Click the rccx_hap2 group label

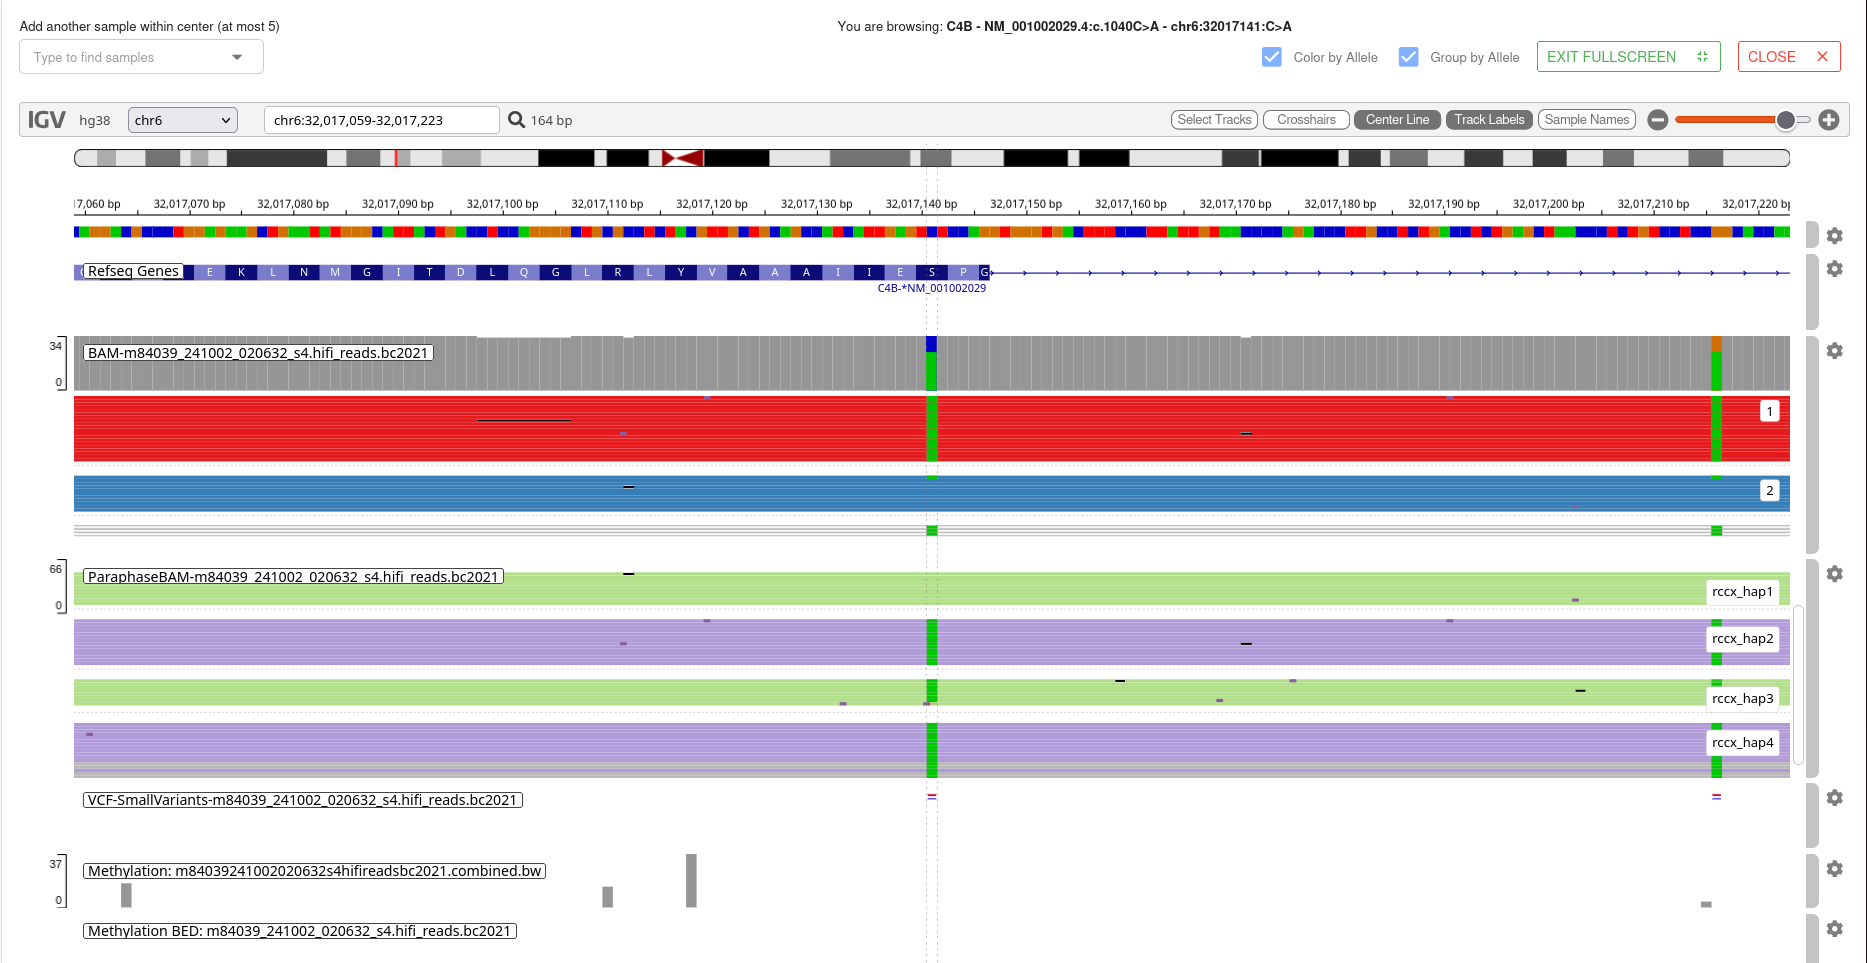[x=1742, y=639]
